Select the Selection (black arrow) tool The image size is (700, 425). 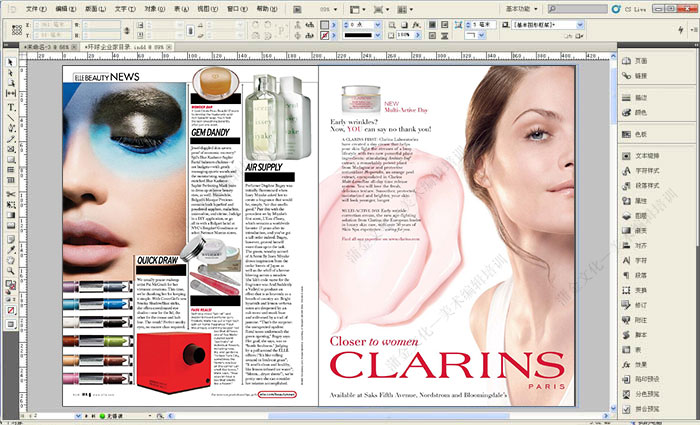pos(11,62)
